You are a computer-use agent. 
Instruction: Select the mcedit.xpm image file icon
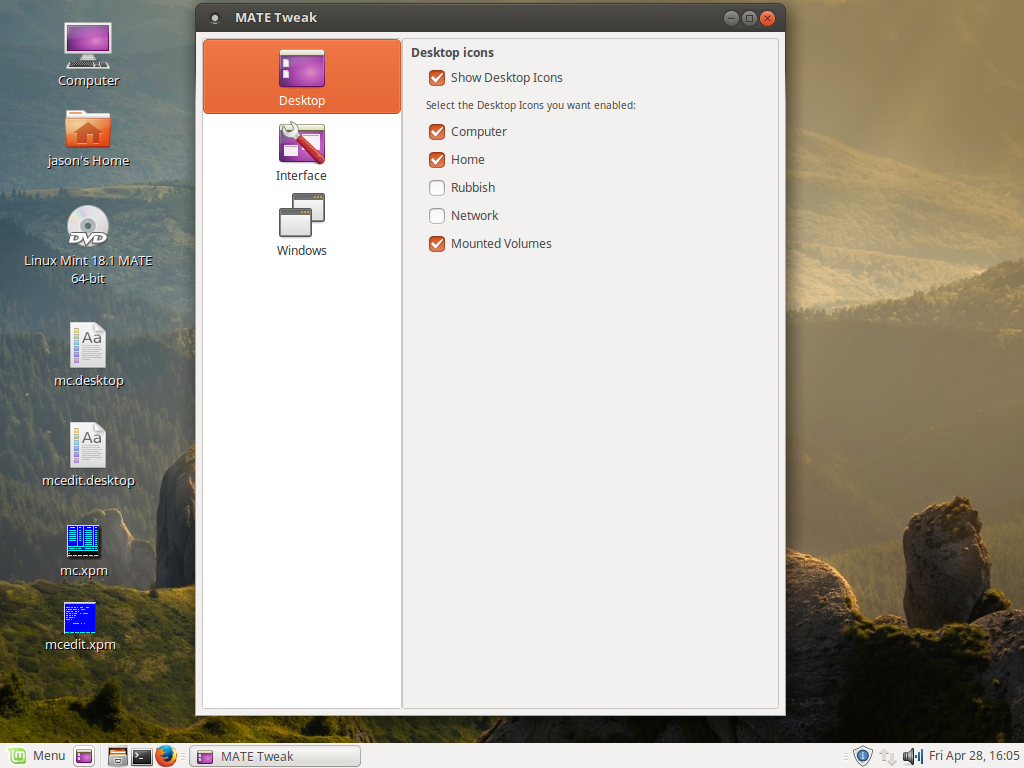pyautogui.click(x=80, y=626)
